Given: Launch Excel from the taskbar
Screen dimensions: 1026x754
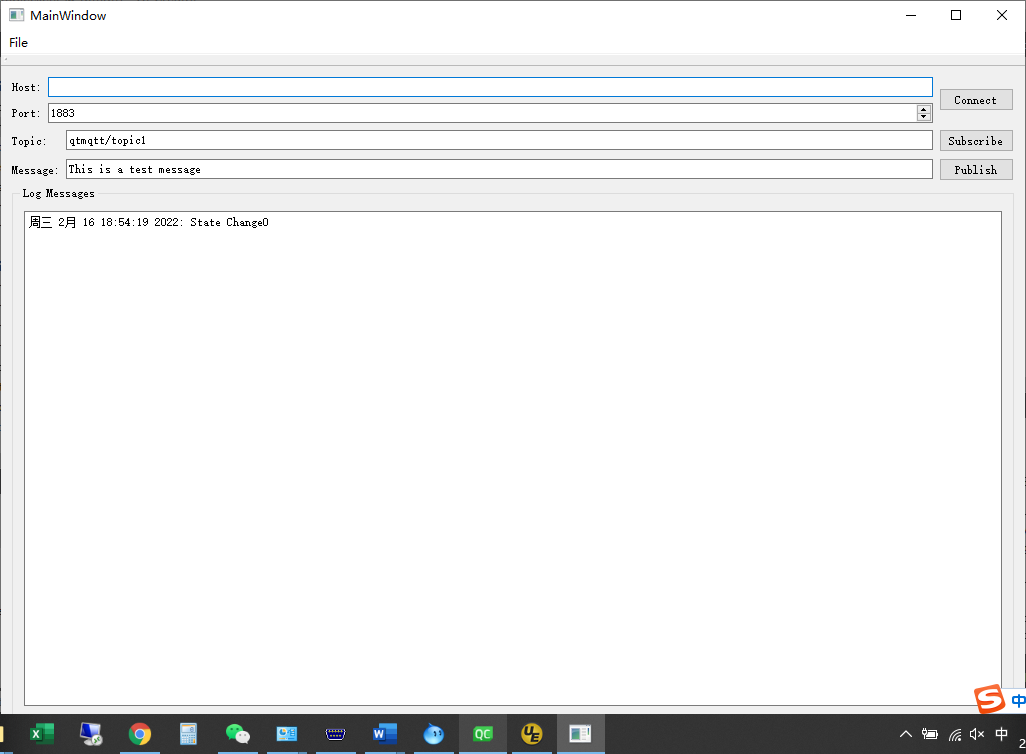Looking at the screenshot, I should click(41, 733).
